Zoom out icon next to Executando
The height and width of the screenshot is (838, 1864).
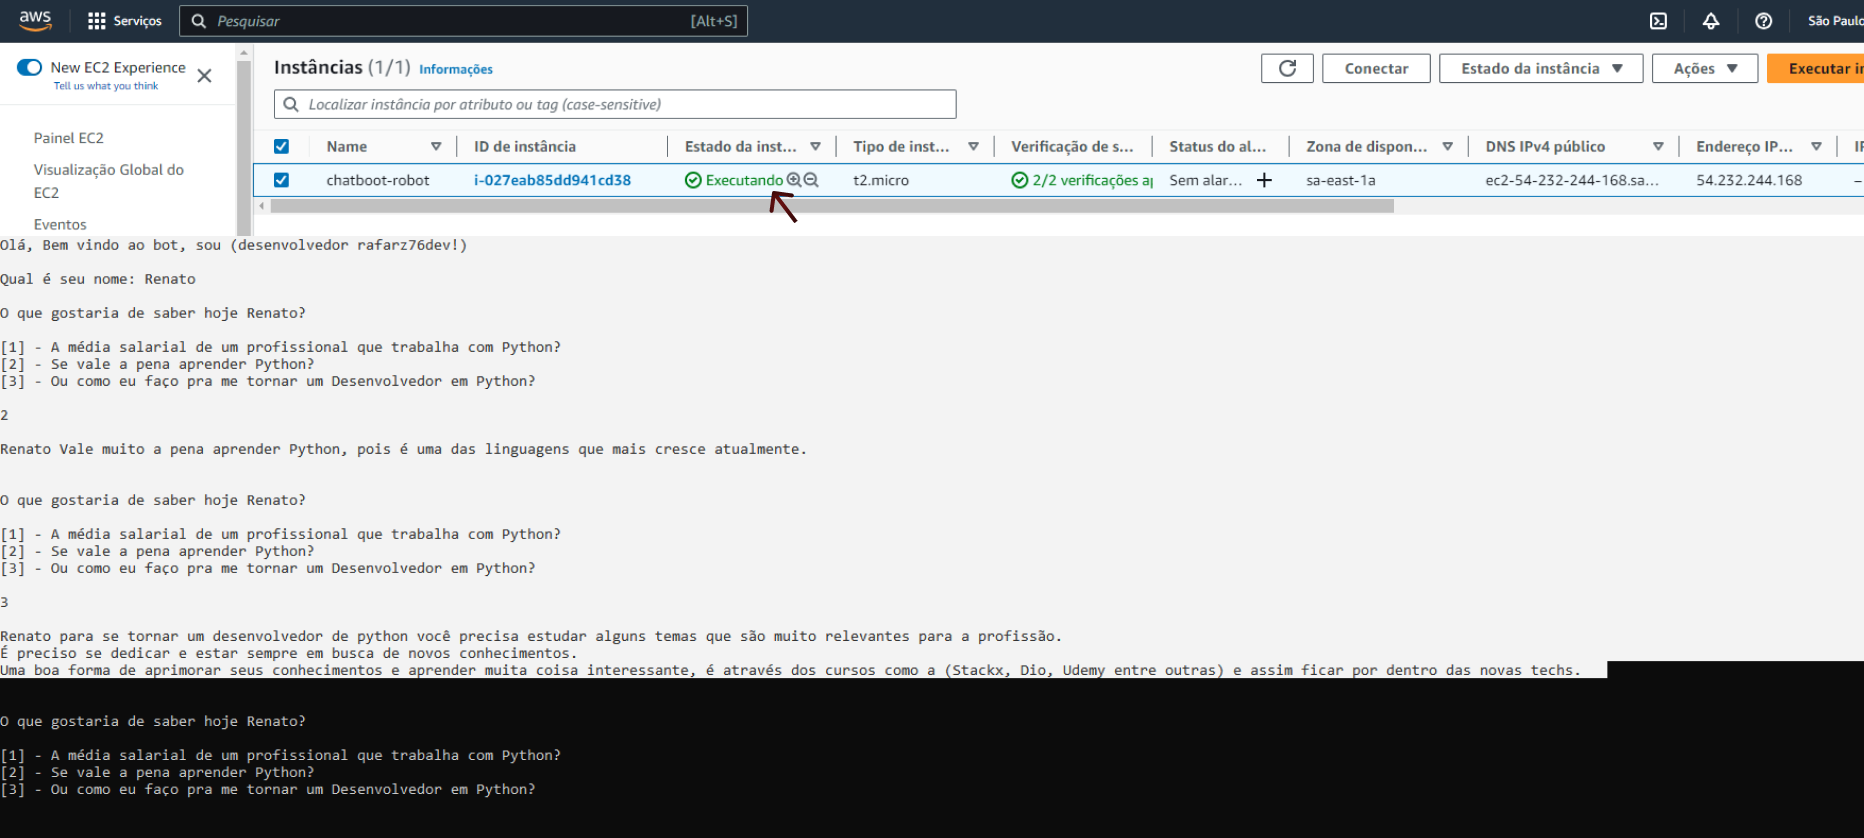pos(811,180)
